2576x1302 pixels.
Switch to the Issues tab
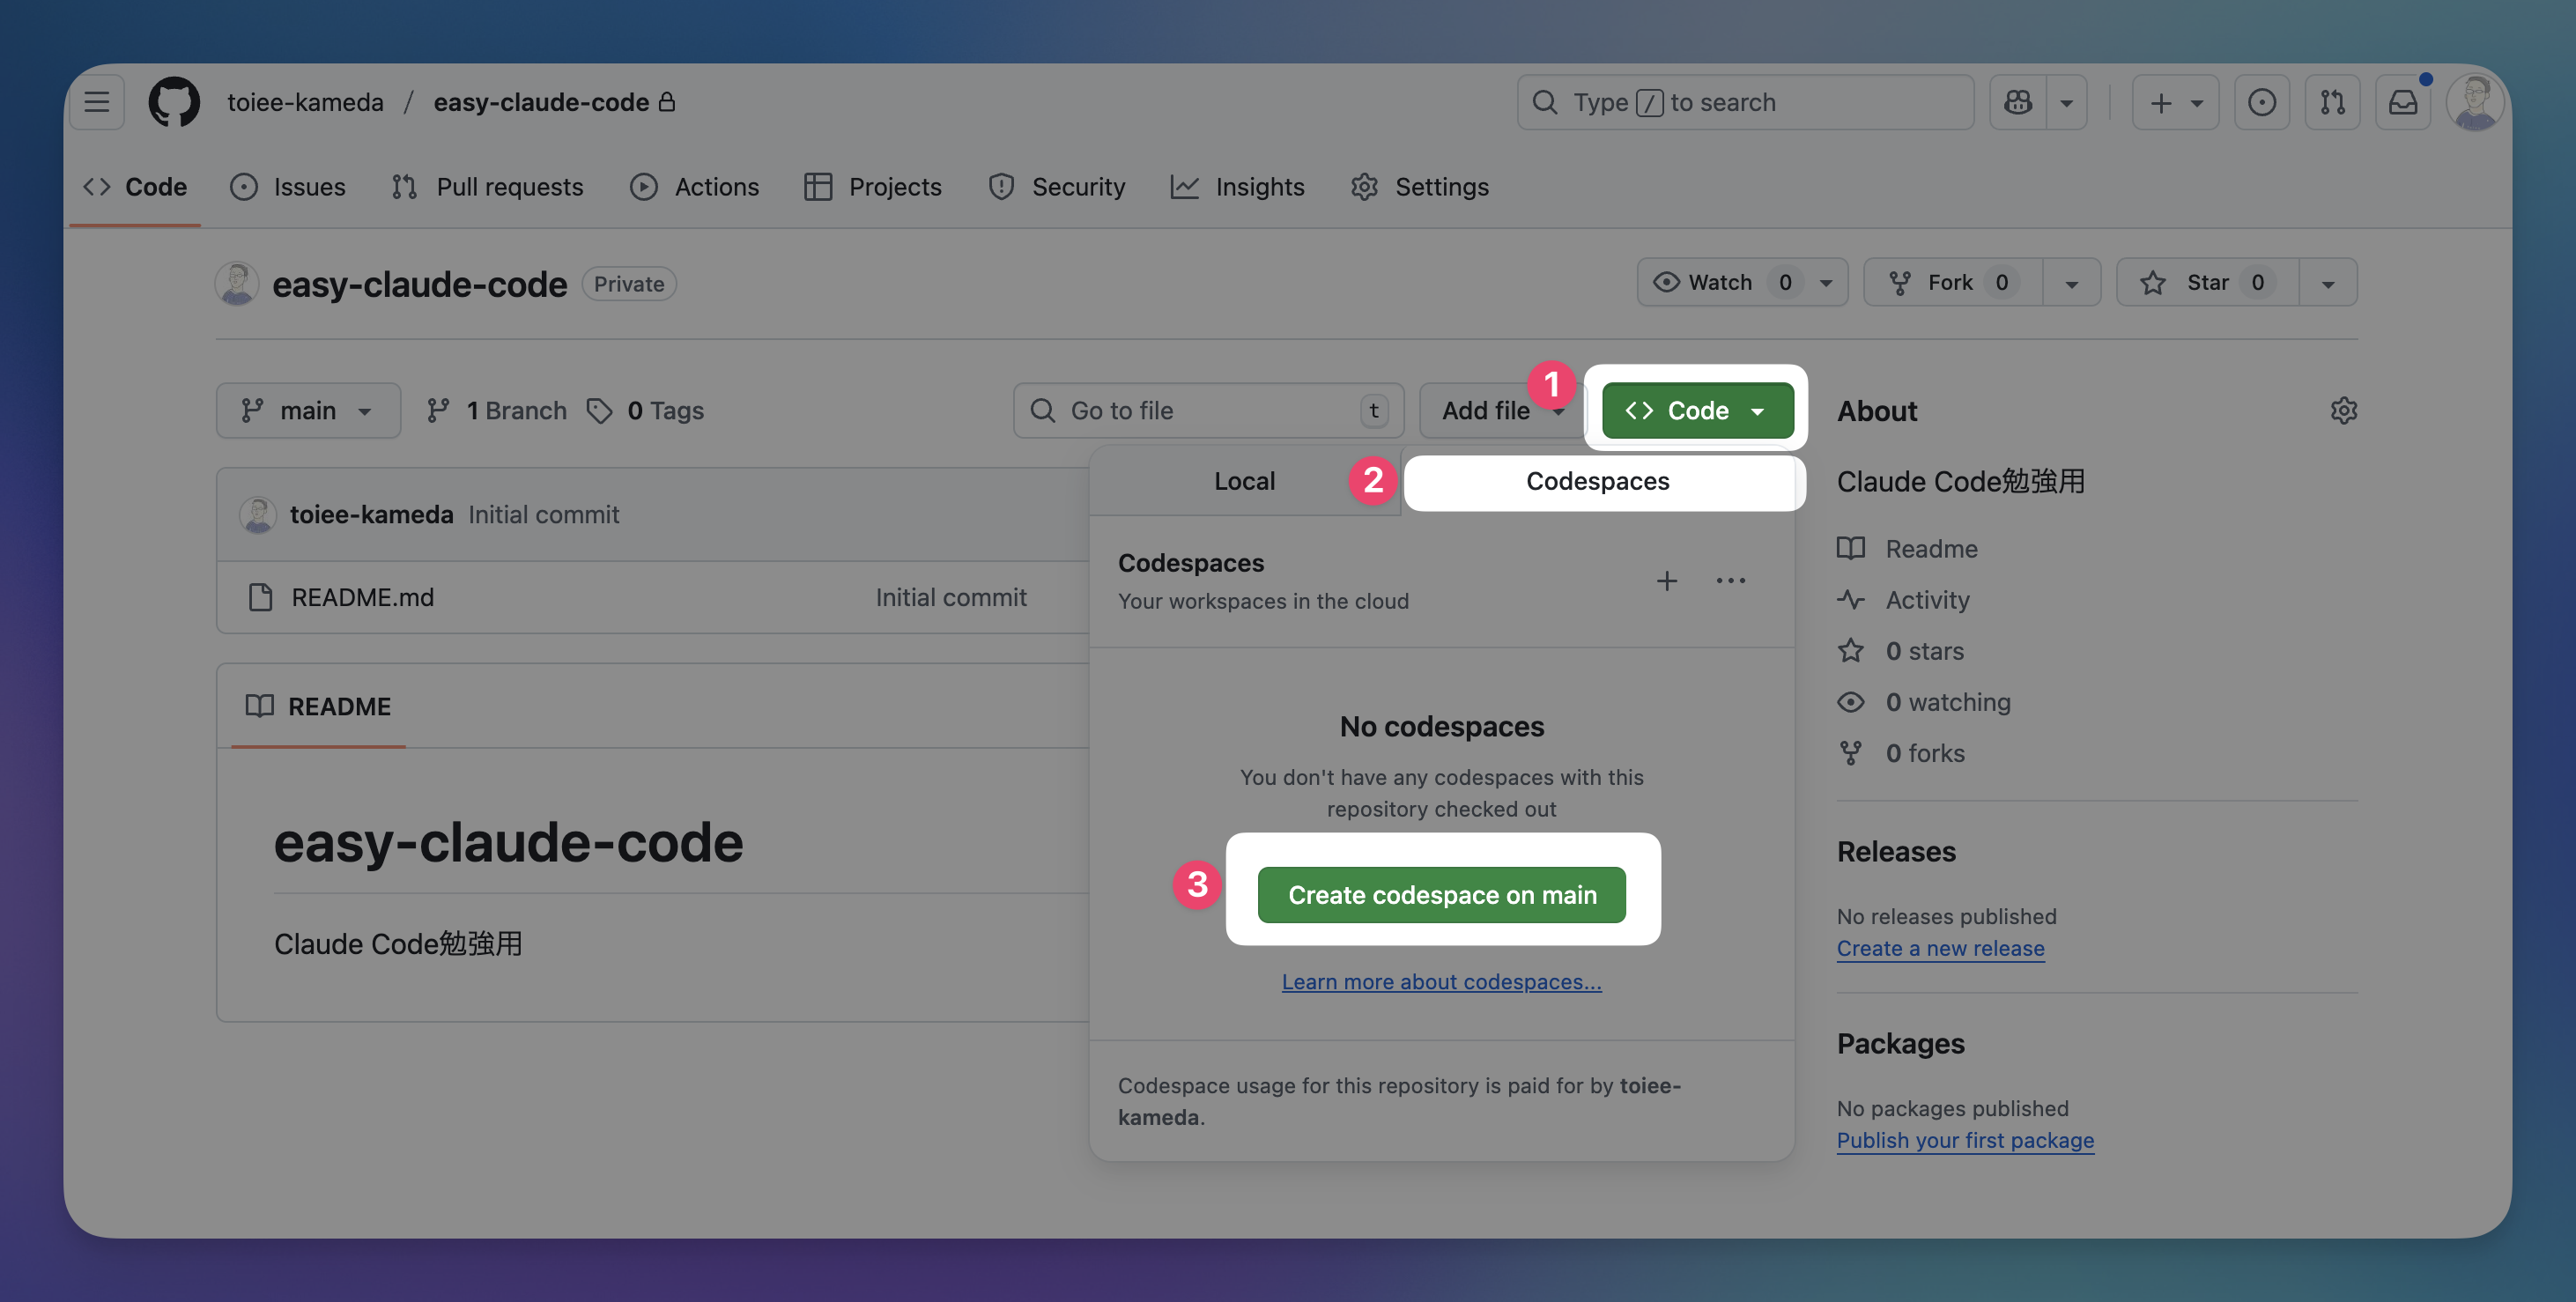288,187
